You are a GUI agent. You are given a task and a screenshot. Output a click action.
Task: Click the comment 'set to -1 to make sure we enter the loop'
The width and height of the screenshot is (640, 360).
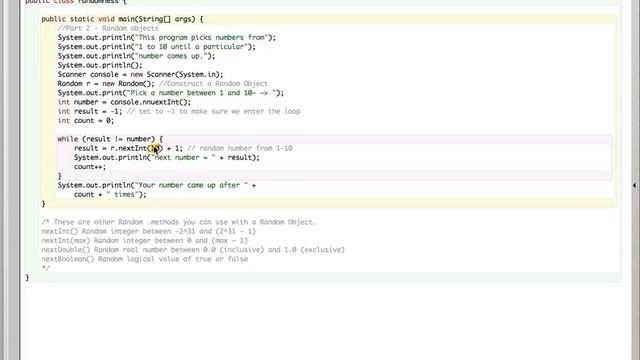(219, 111)
